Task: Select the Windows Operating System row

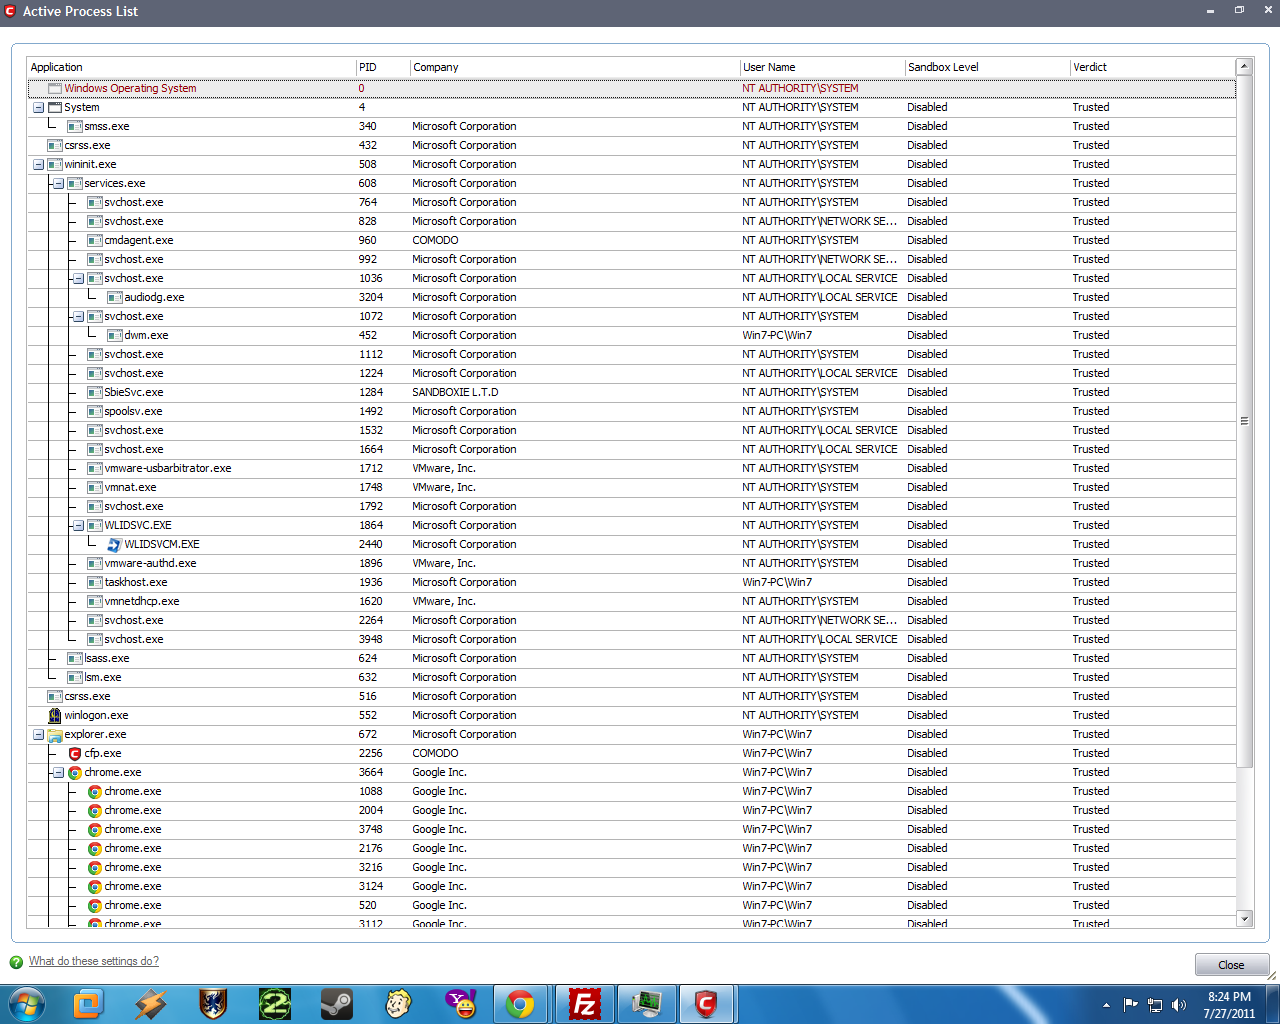Action: pos(632,88)
